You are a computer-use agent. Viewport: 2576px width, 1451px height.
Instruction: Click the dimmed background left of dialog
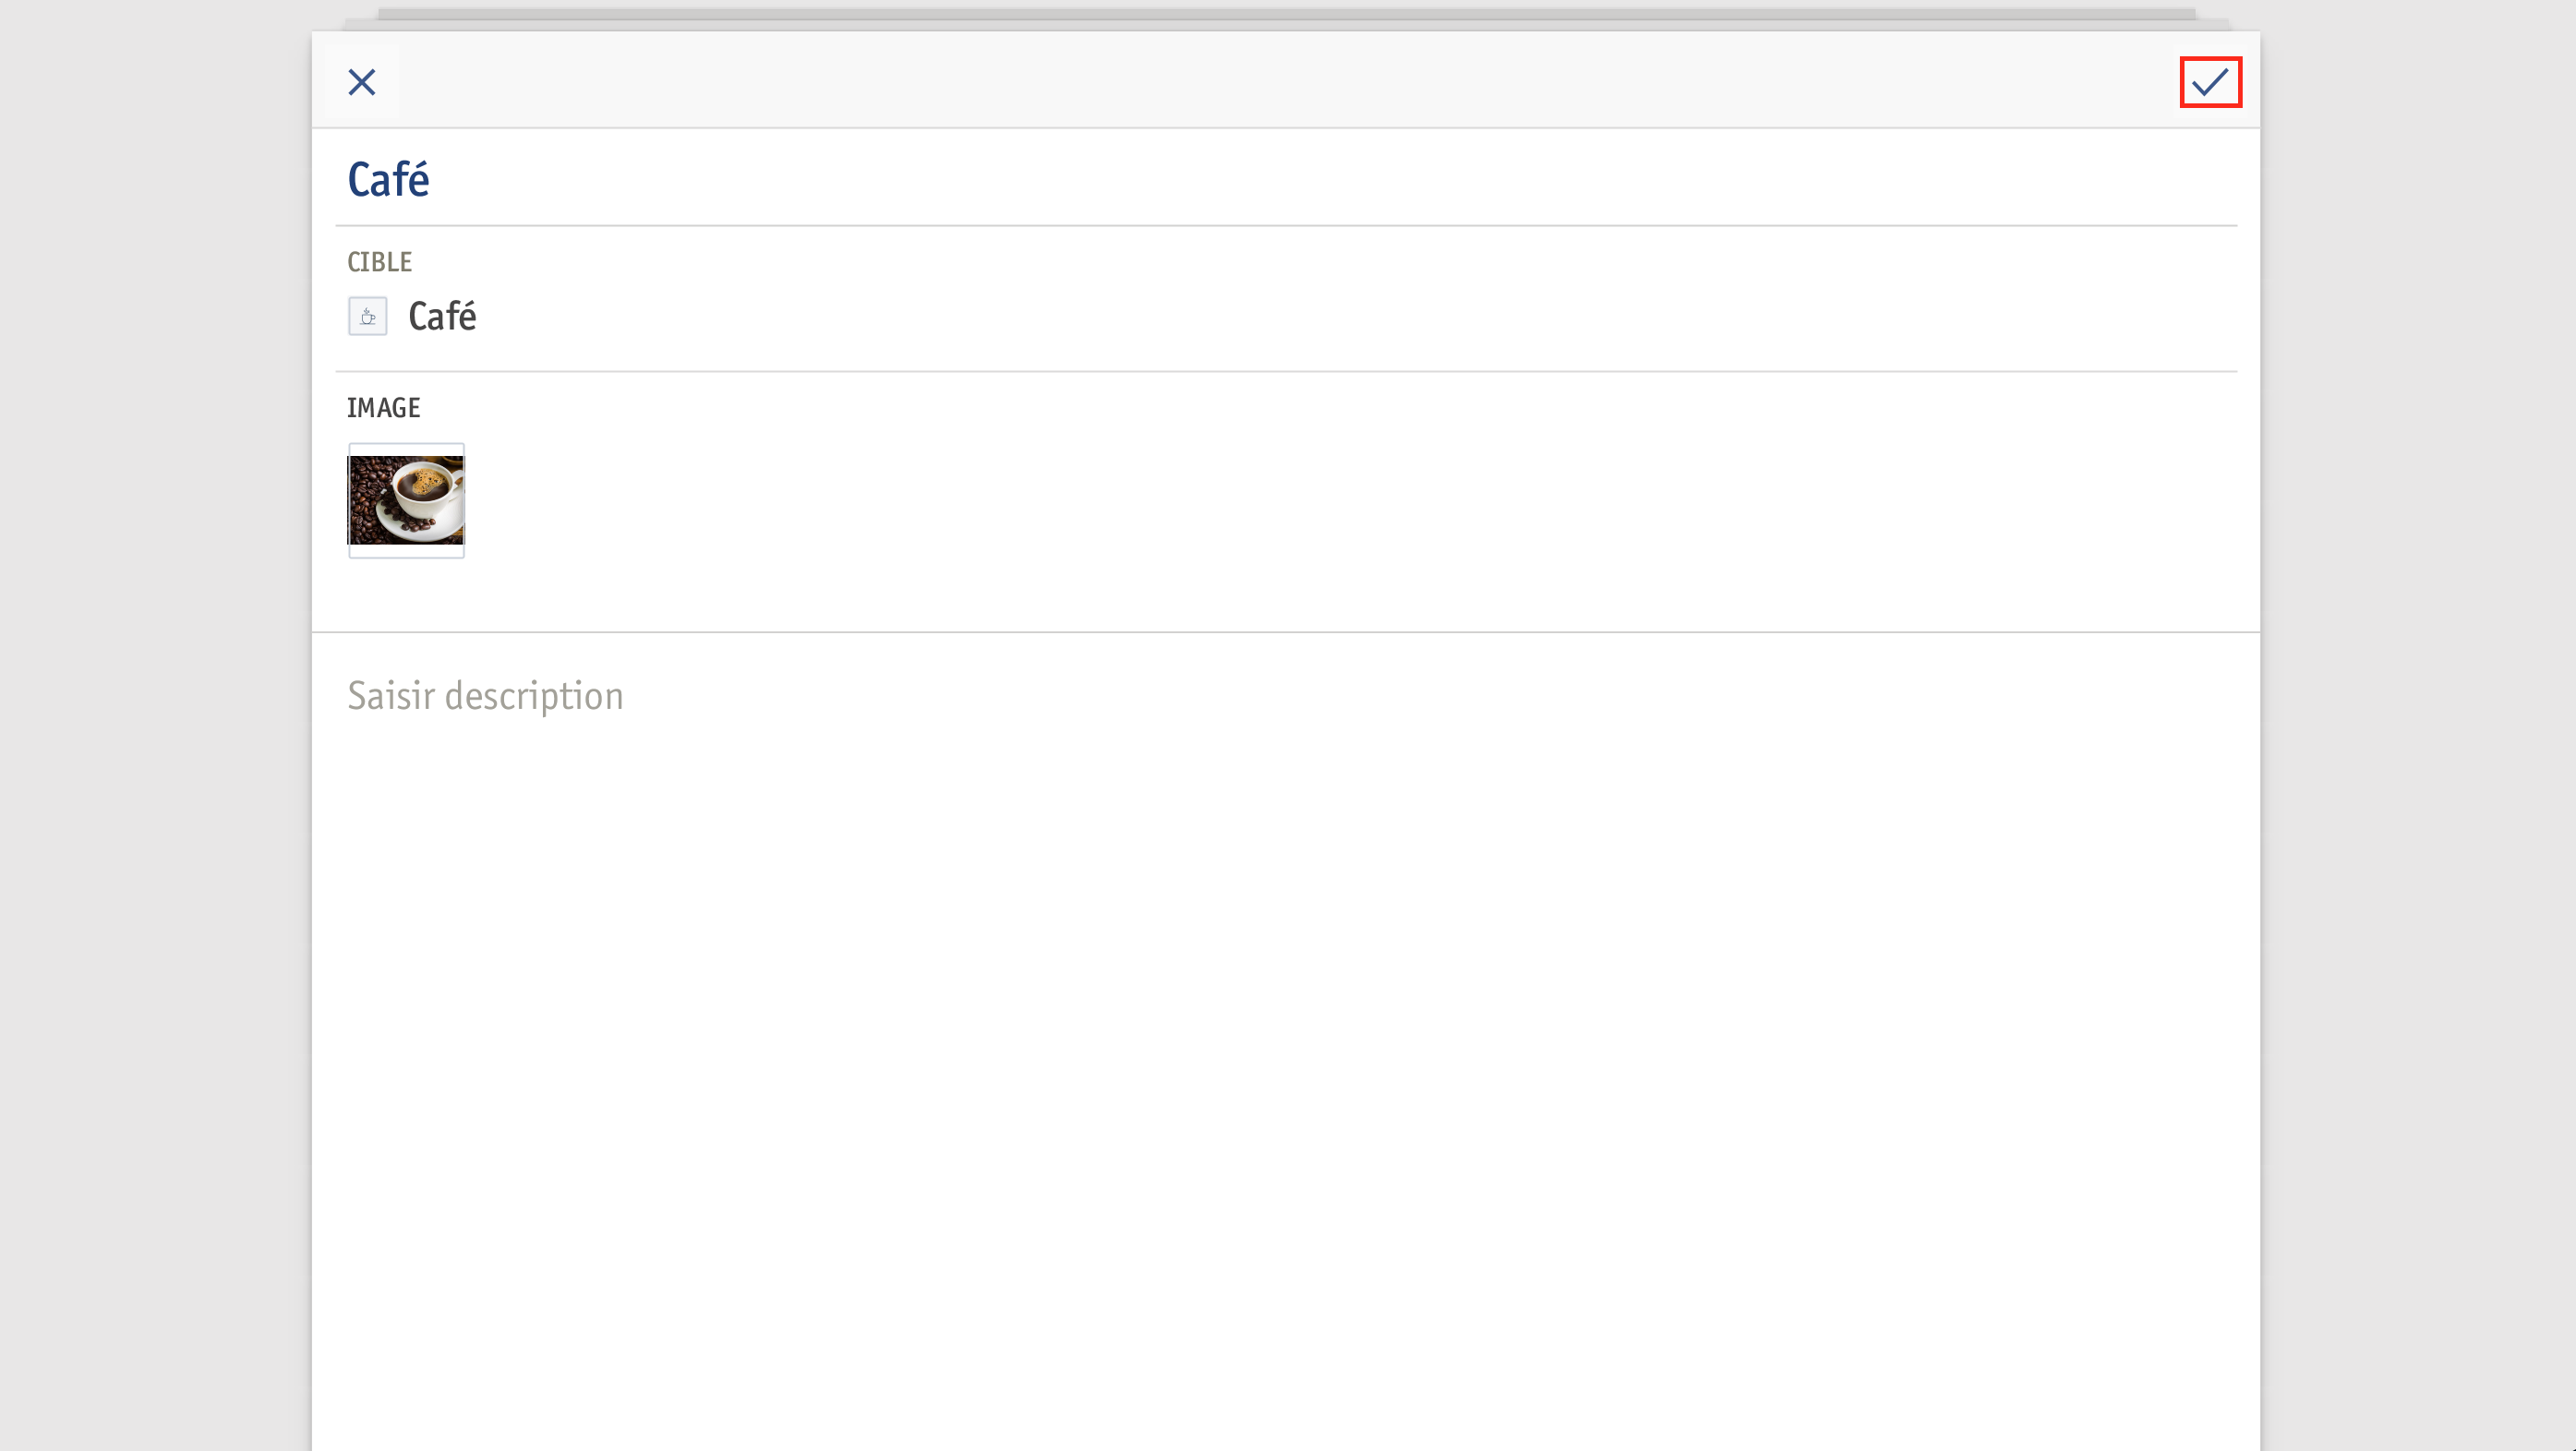tap(155, 725)
